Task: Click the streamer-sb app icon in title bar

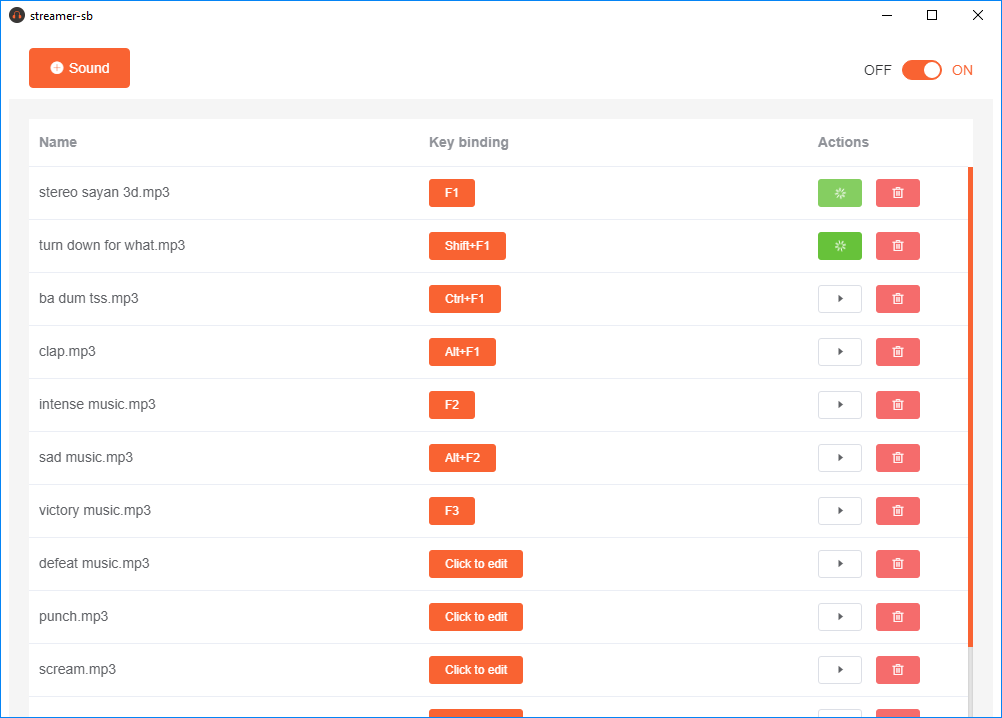Action: (17, 15)
